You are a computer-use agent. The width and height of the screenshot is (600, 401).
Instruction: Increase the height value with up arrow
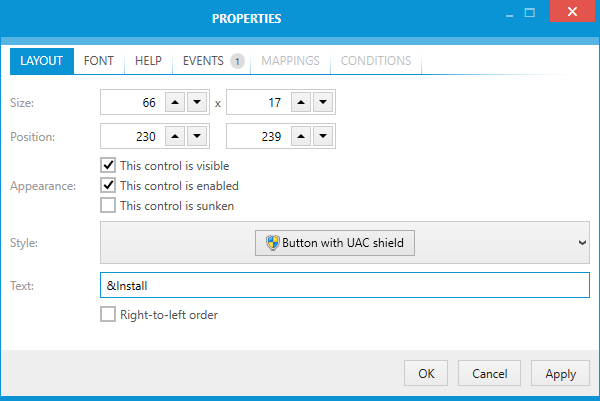(x=300, y=103)
